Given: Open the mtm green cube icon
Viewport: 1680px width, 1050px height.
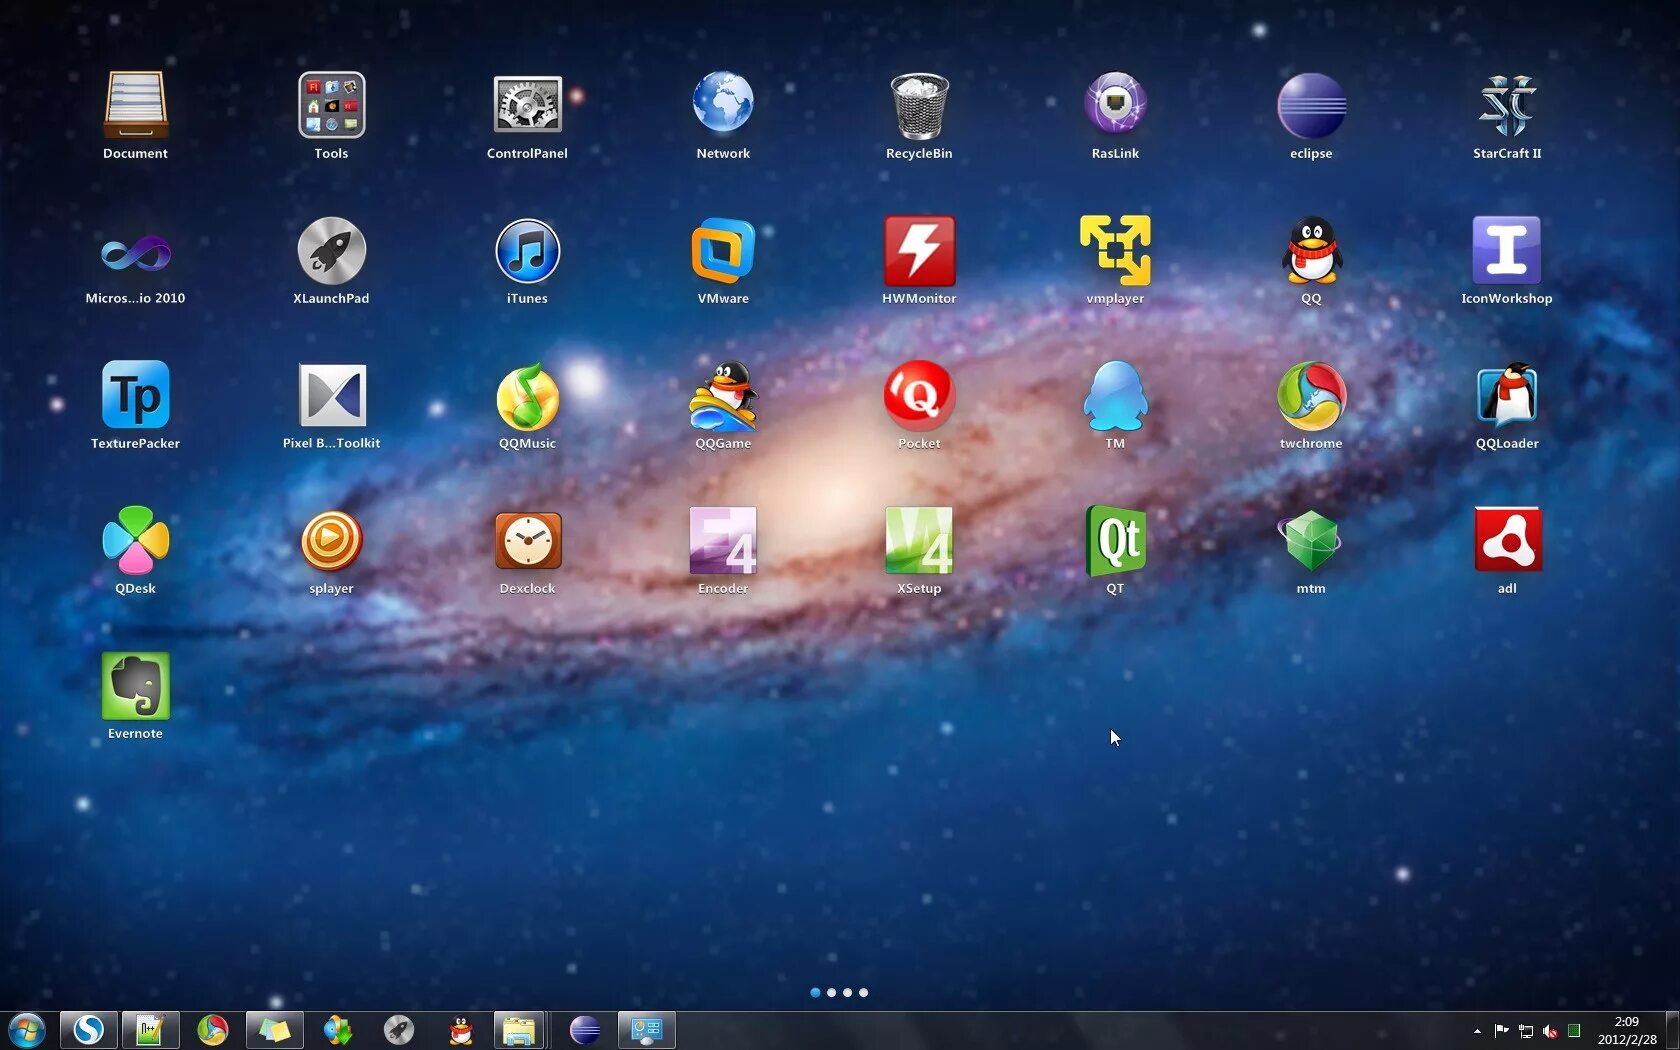Looking at the screenshot, I should pos(1311,540).
